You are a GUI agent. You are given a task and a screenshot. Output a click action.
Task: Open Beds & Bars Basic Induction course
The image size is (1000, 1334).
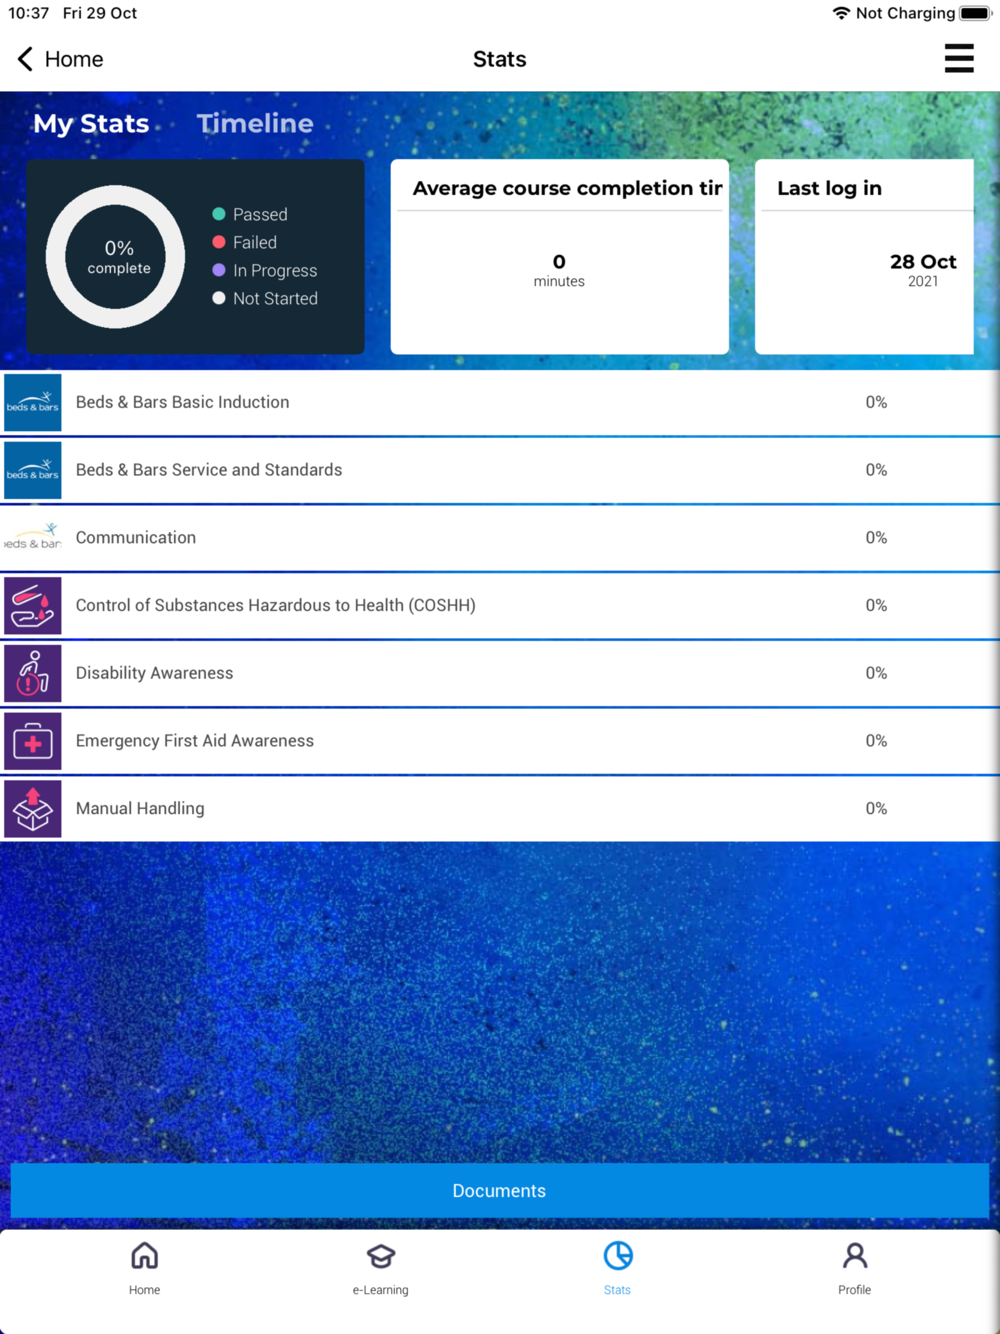coord(500,402)
